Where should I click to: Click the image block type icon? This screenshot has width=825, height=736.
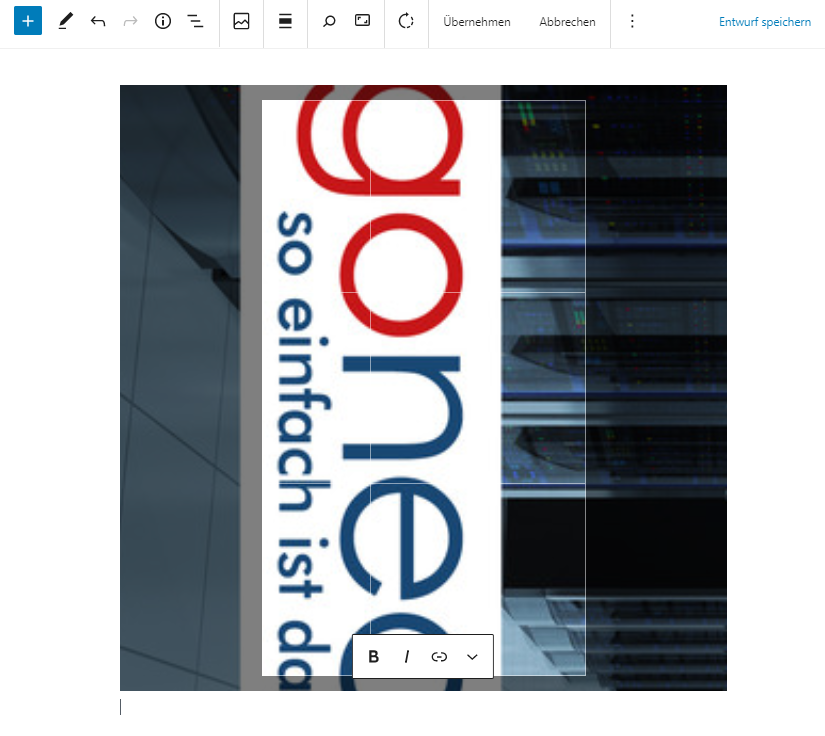tap(242, 21)
